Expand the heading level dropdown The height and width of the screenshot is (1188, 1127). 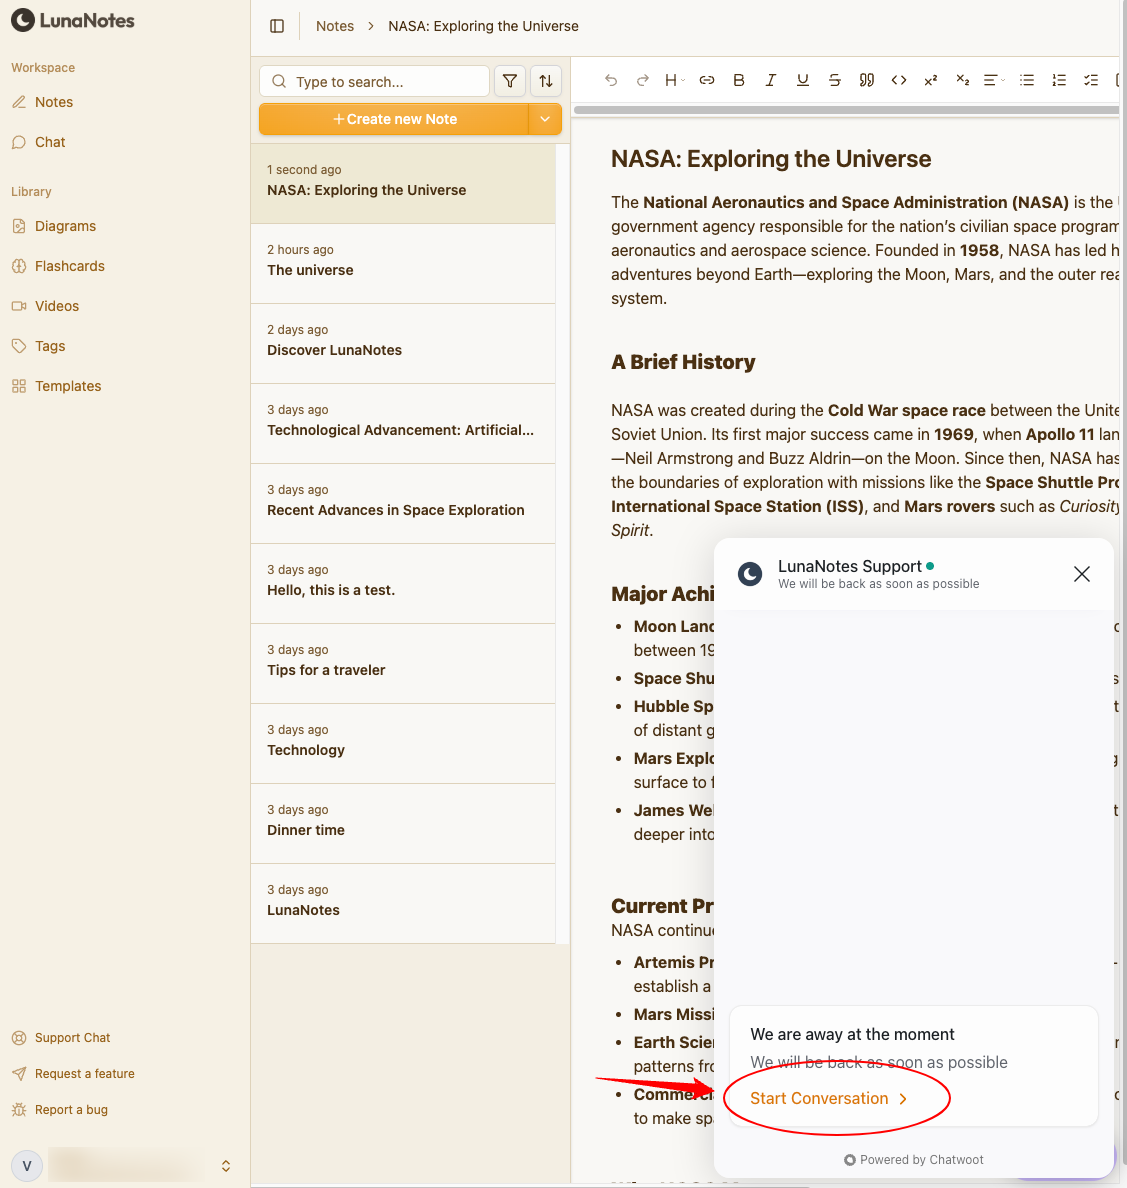click(674, 80)
